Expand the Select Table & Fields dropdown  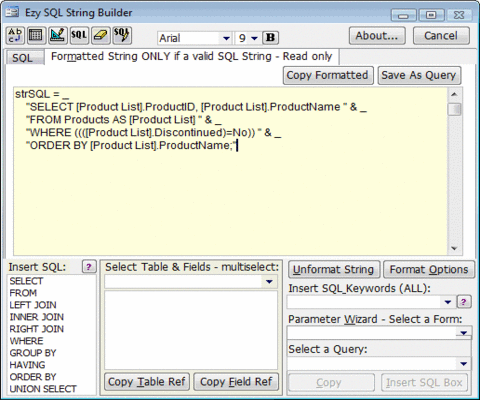click(x=269, y=282)
